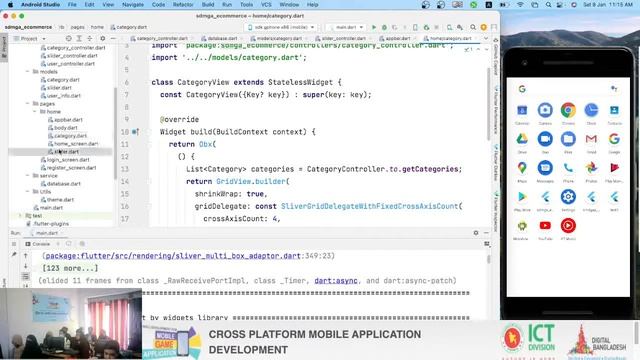Viewport: 640px width, 360px height.
Task: Open the main.dart run configuration dropdown
Action: (346, 27)
